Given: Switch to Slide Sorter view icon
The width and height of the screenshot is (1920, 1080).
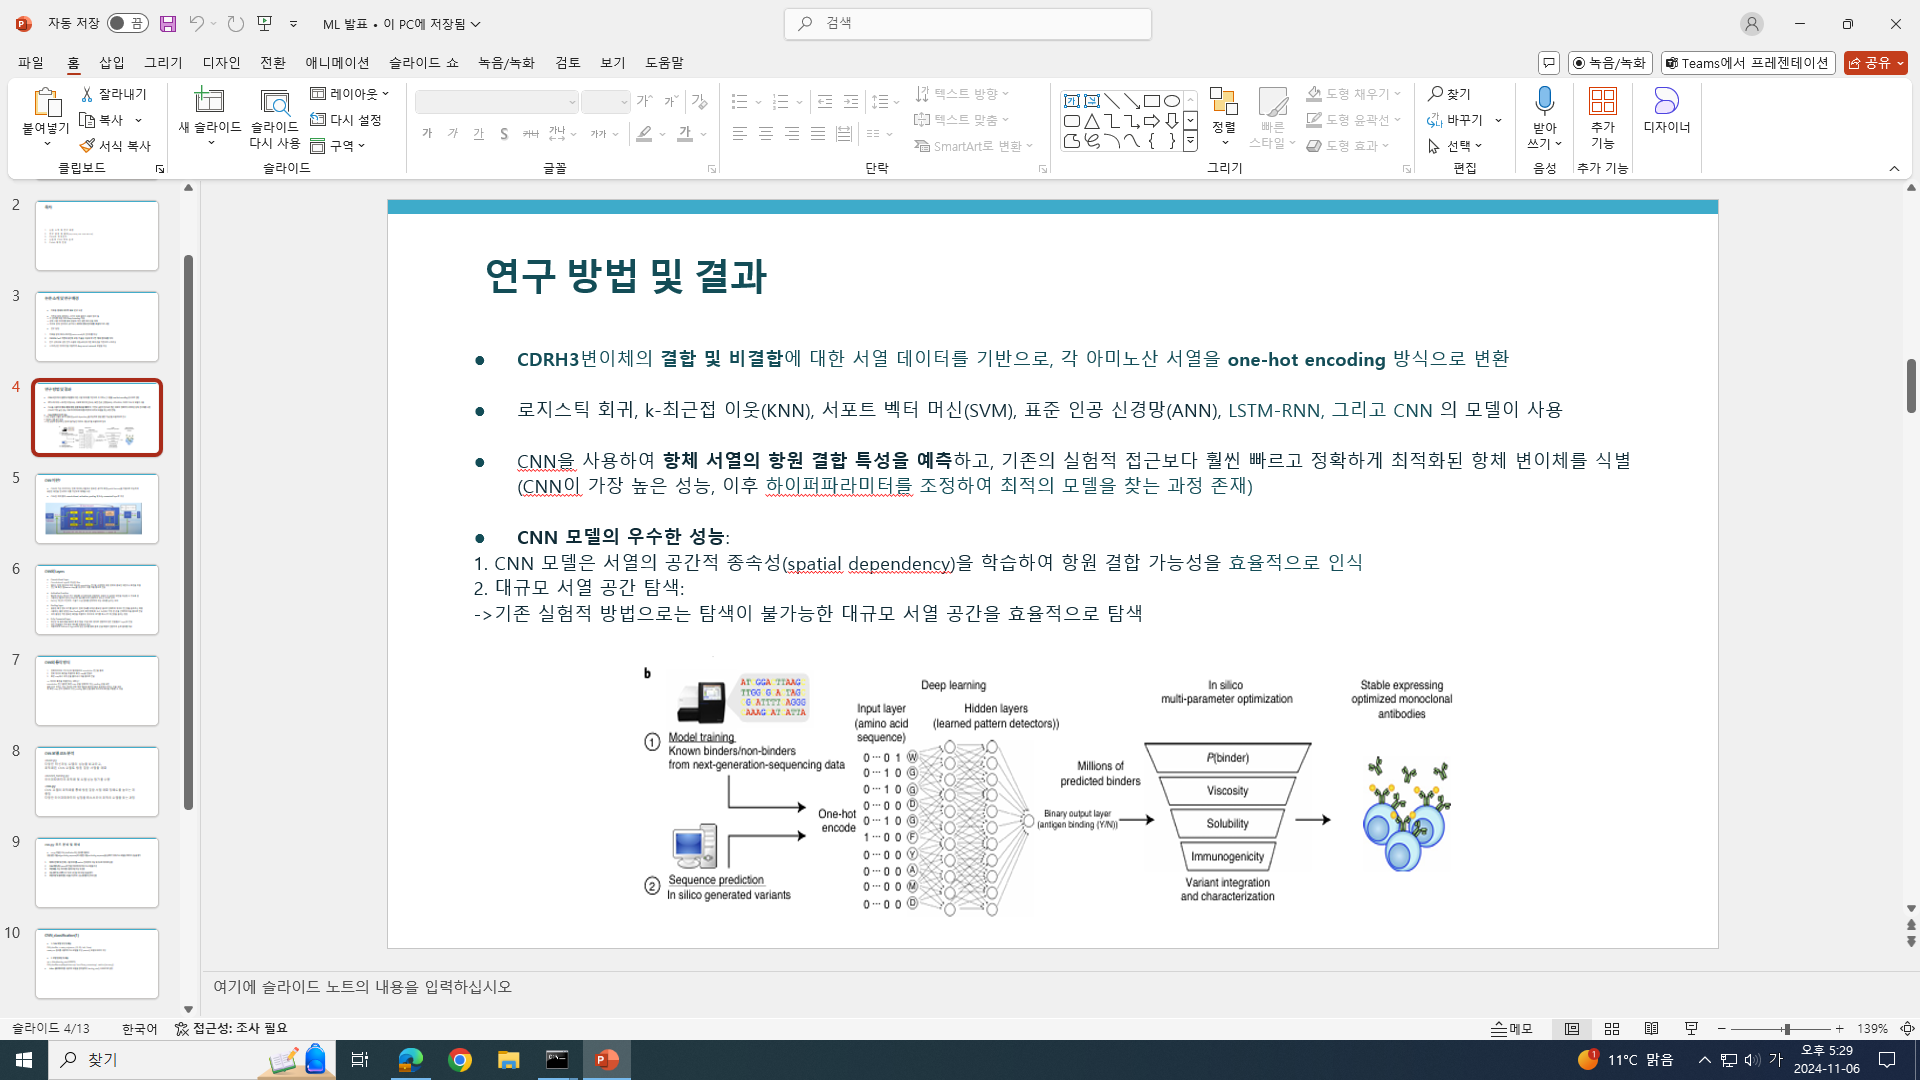Looking at the screenshot, I should coord(1612,1028).
